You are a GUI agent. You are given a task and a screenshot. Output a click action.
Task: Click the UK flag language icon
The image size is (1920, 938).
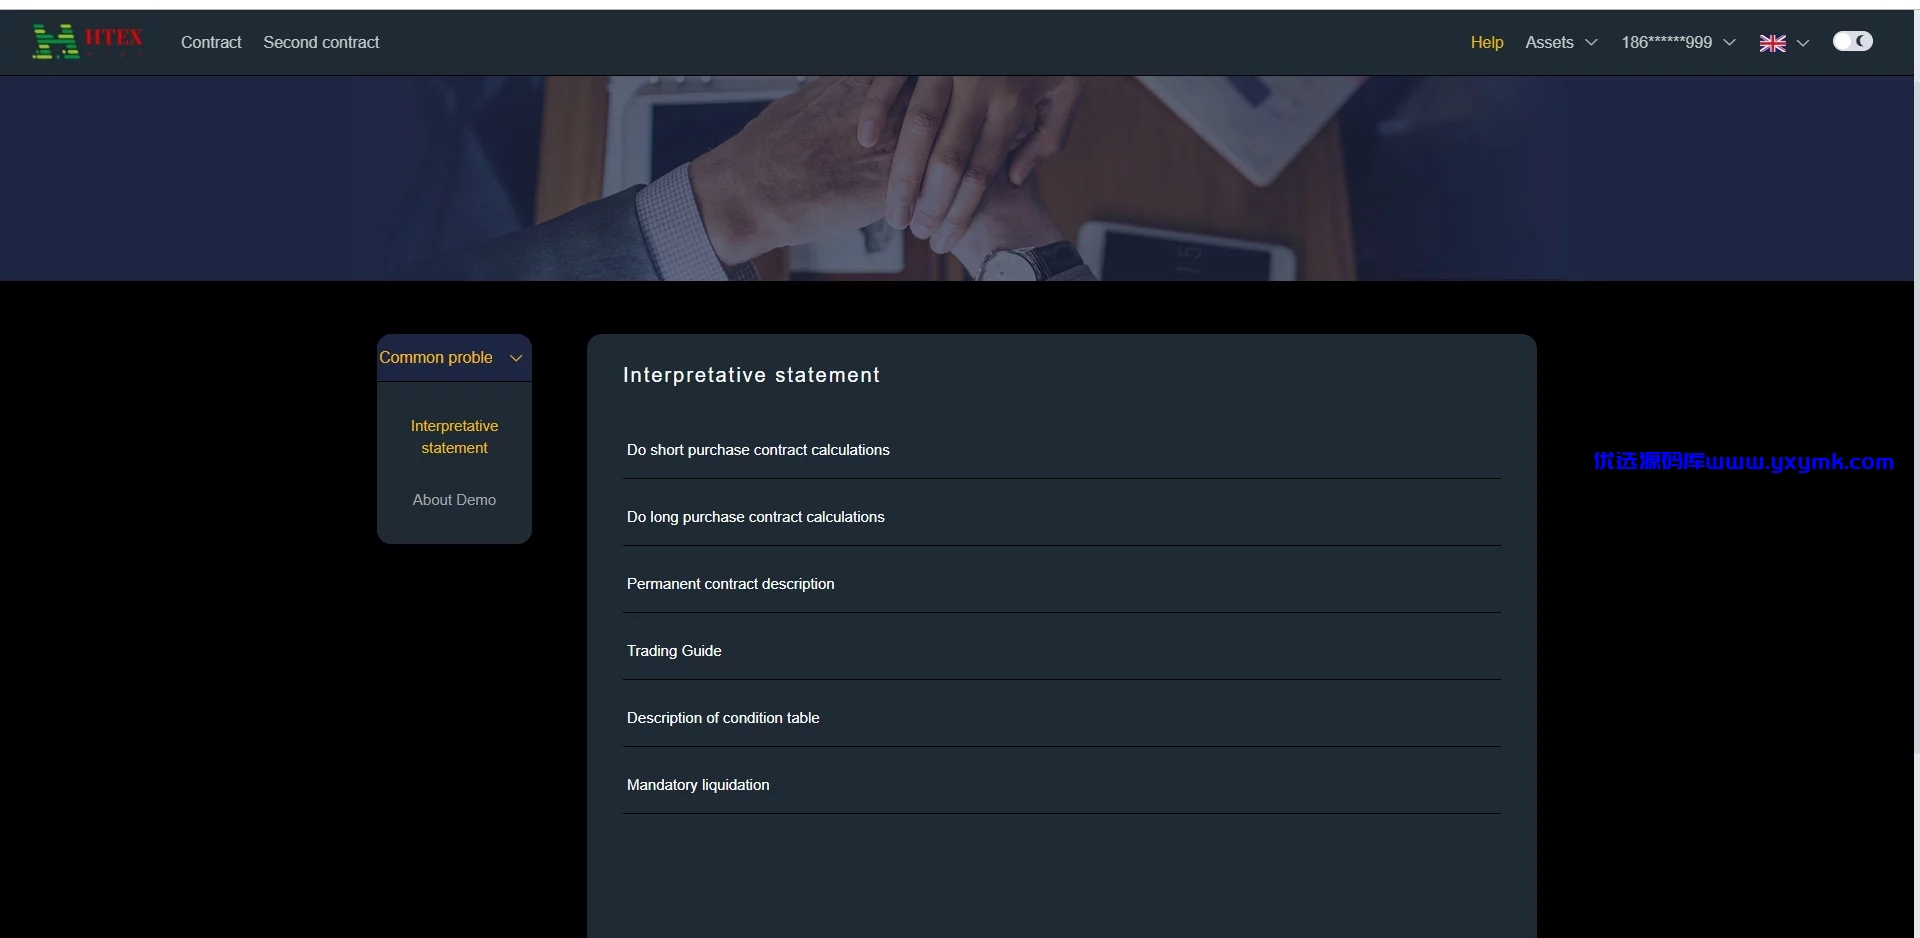(x=1772, y=43)
